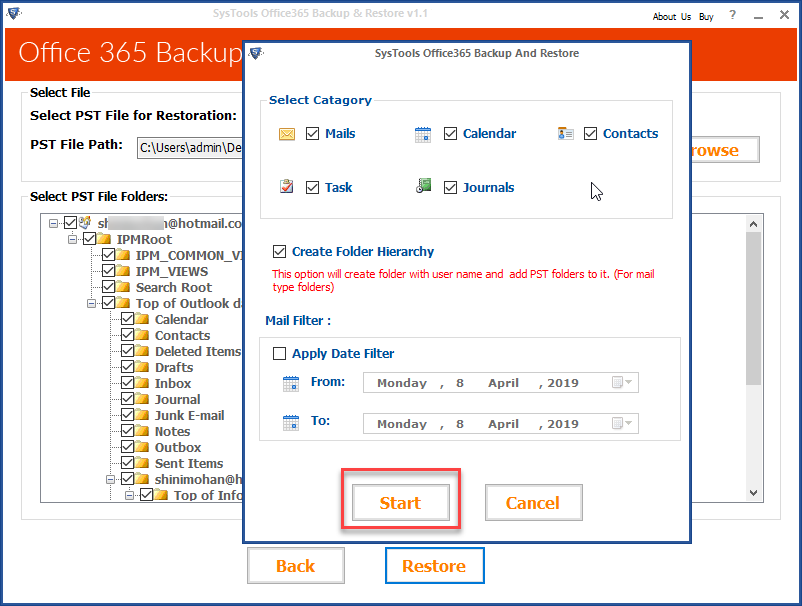Click the Calendar category icon

422,132
